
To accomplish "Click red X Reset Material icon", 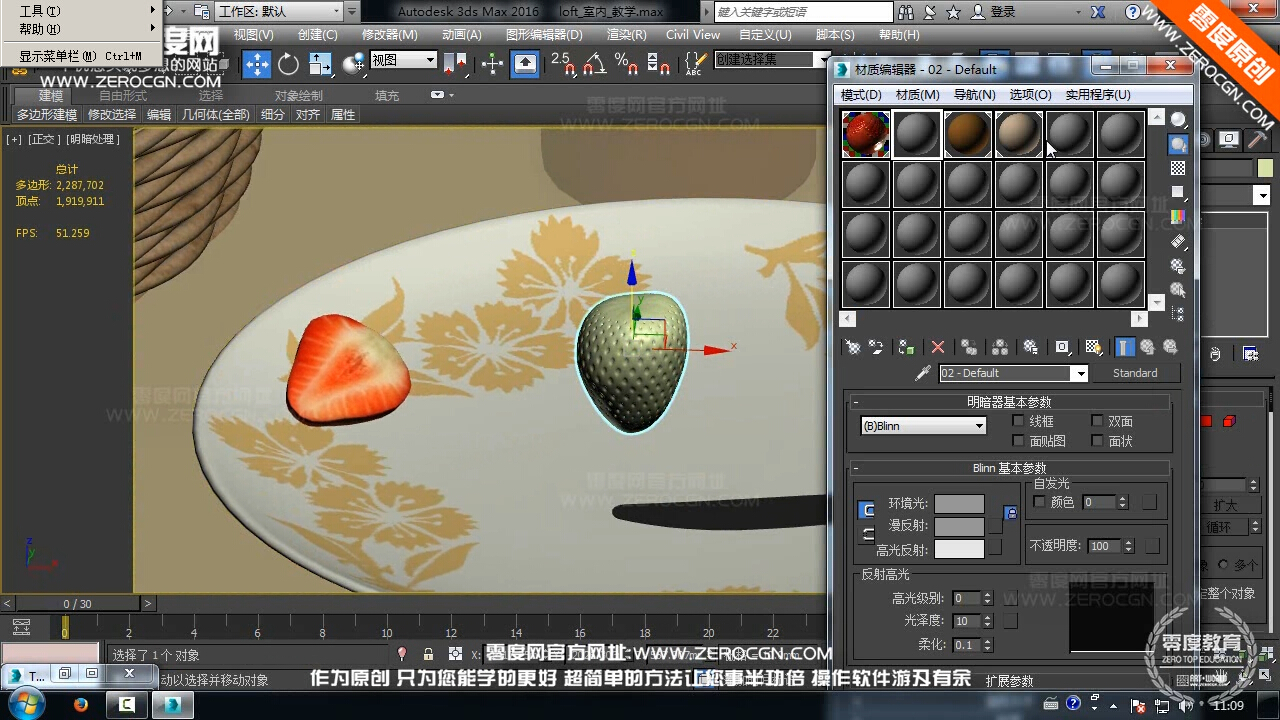I will point(938,347).
